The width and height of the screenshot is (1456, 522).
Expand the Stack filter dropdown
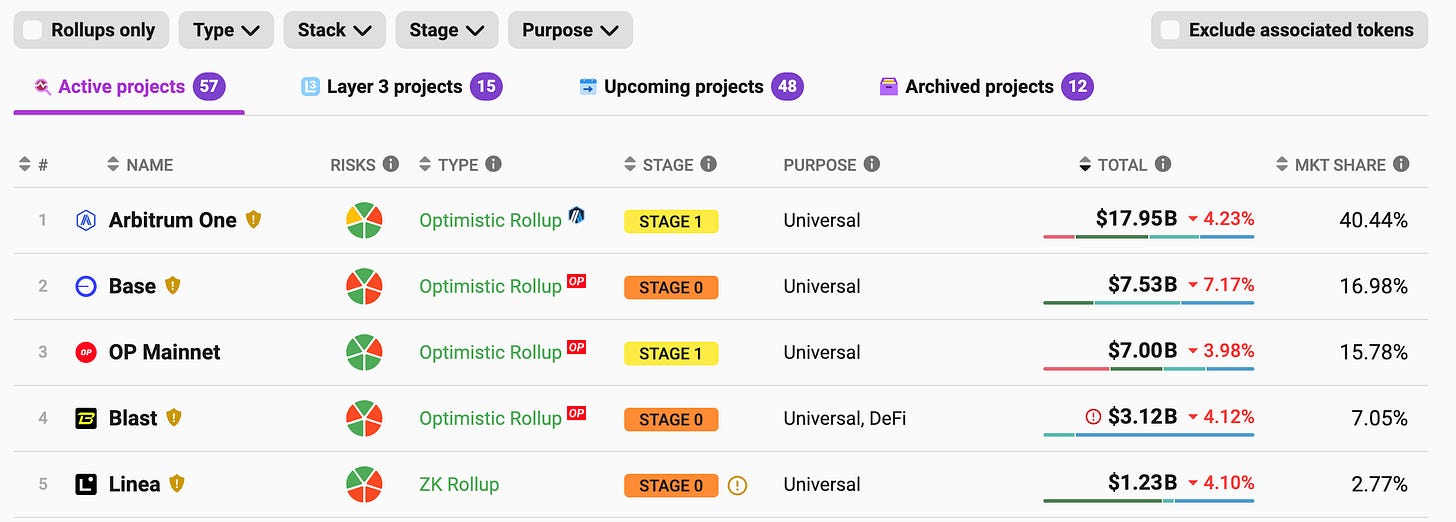(x=334, y=30)
